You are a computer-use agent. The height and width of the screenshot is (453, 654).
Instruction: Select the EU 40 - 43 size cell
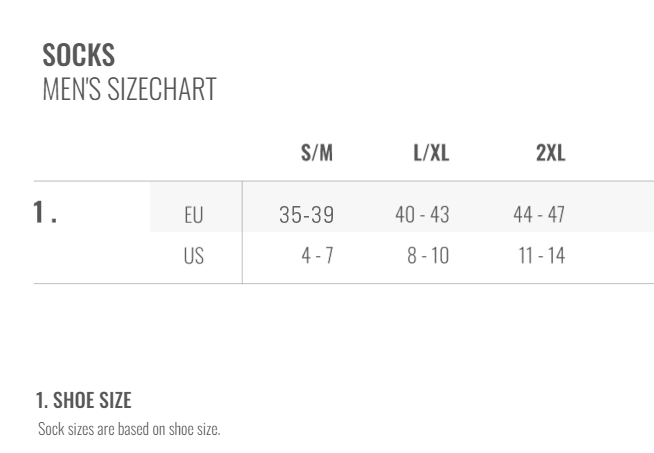click(423, 214)
